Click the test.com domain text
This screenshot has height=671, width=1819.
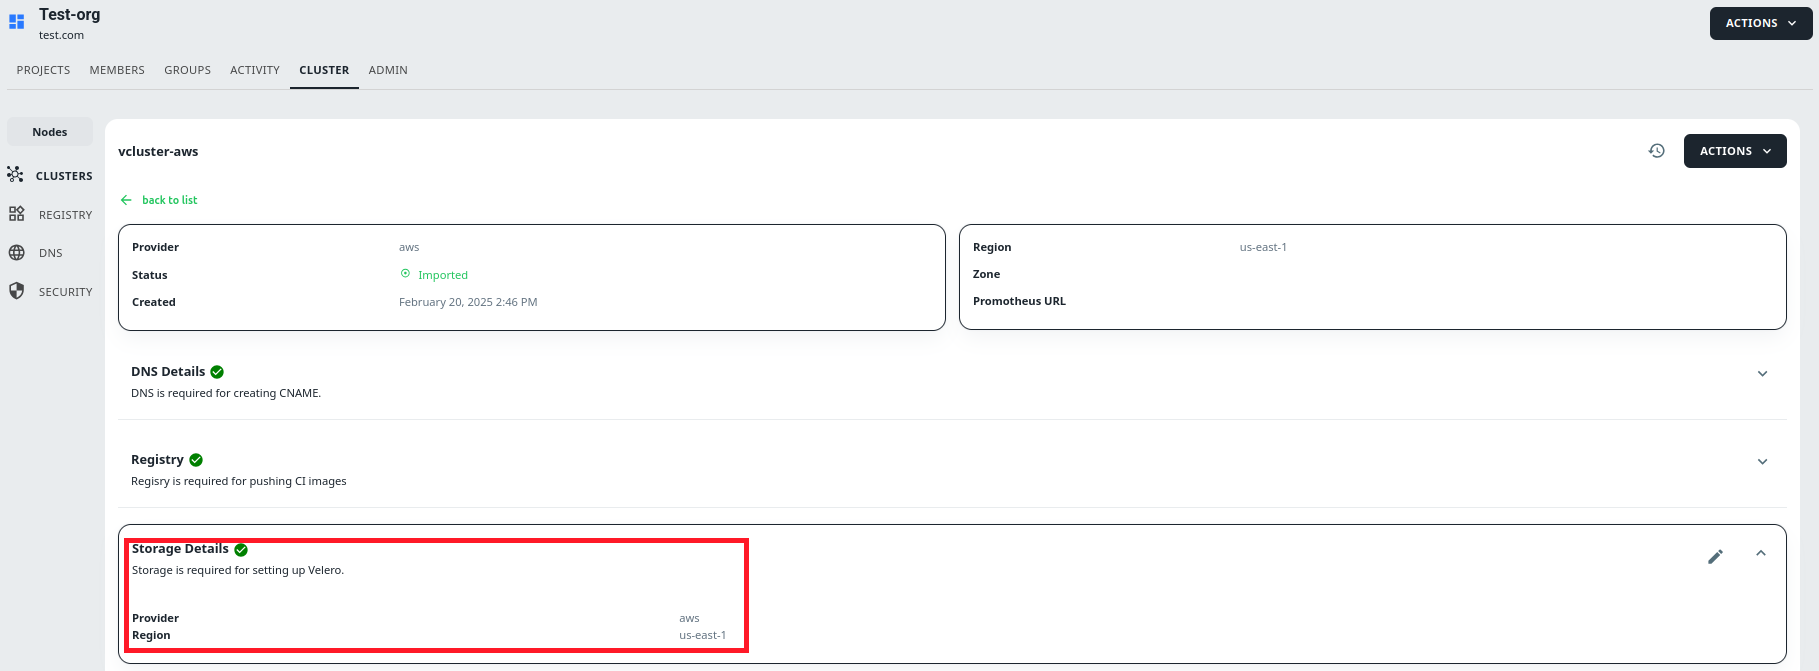[61, 35]
